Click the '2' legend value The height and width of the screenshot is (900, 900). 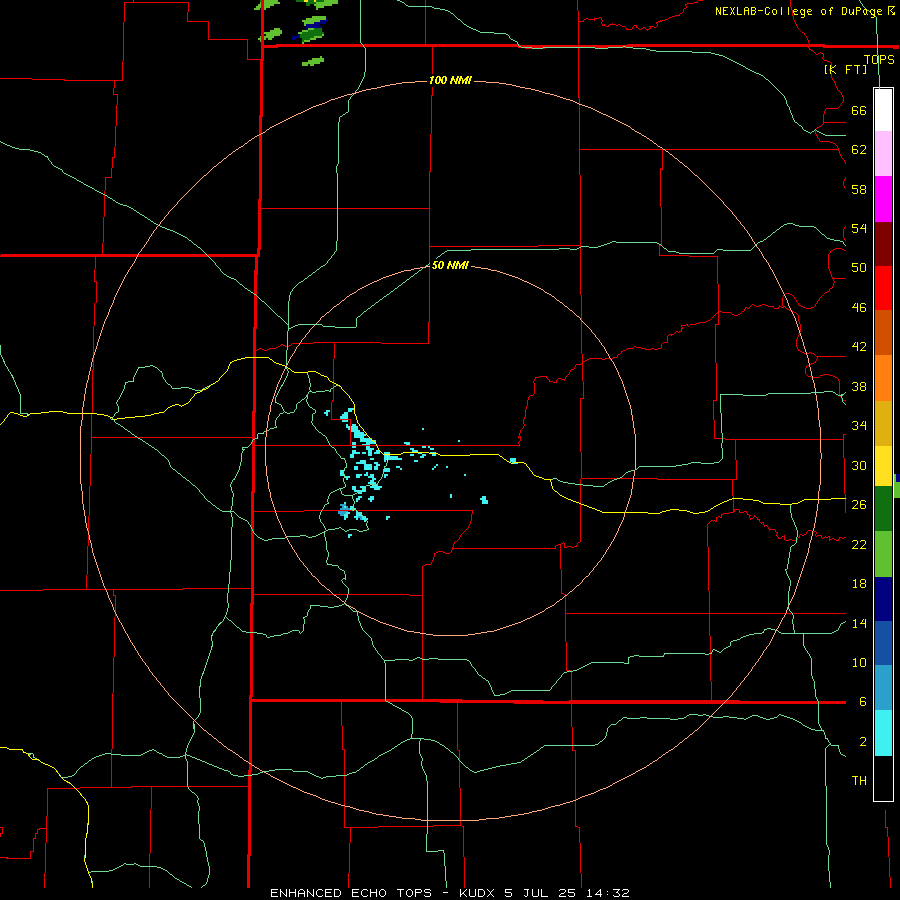pyautogui.click(x=863, y=741)
